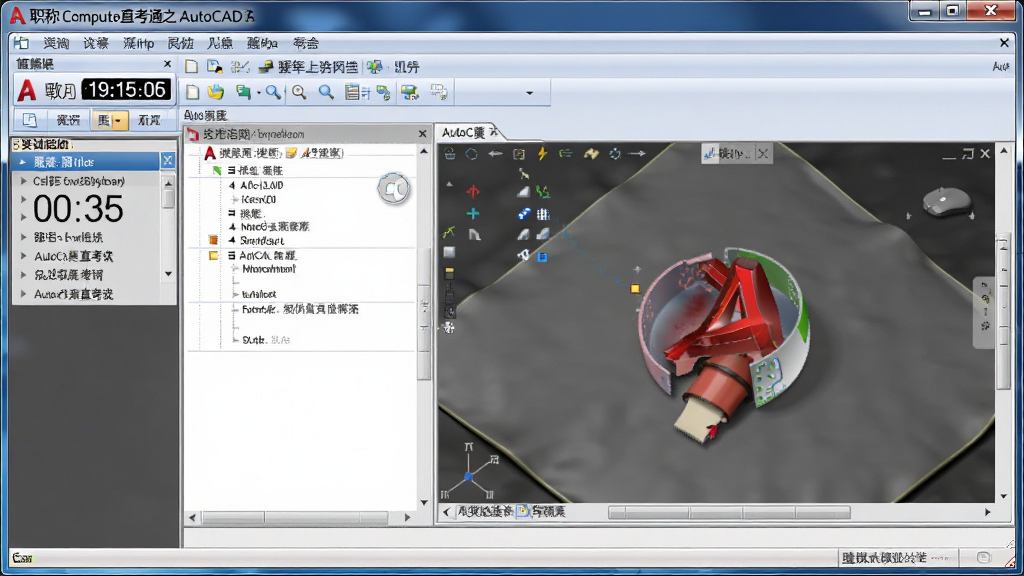This screenshot has width=1024, height=576.
Task: Click the green save-copy icon beside the open folder
Action: [x=244, y=92]
